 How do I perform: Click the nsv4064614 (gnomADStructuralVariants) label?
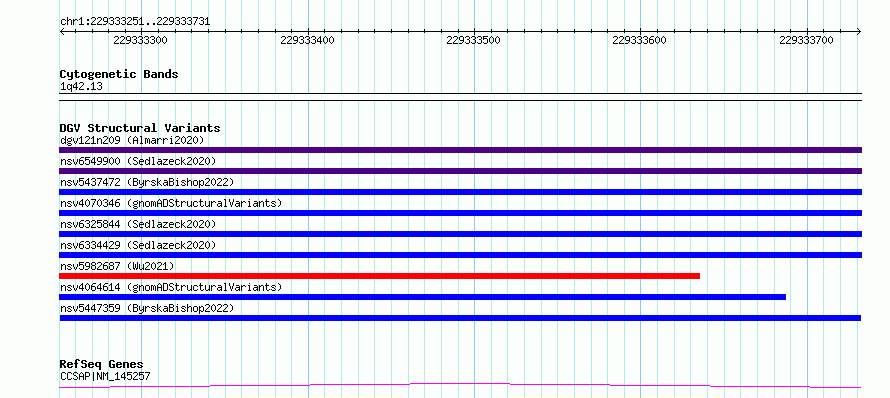pyautogui.click(x=171, y=287)
